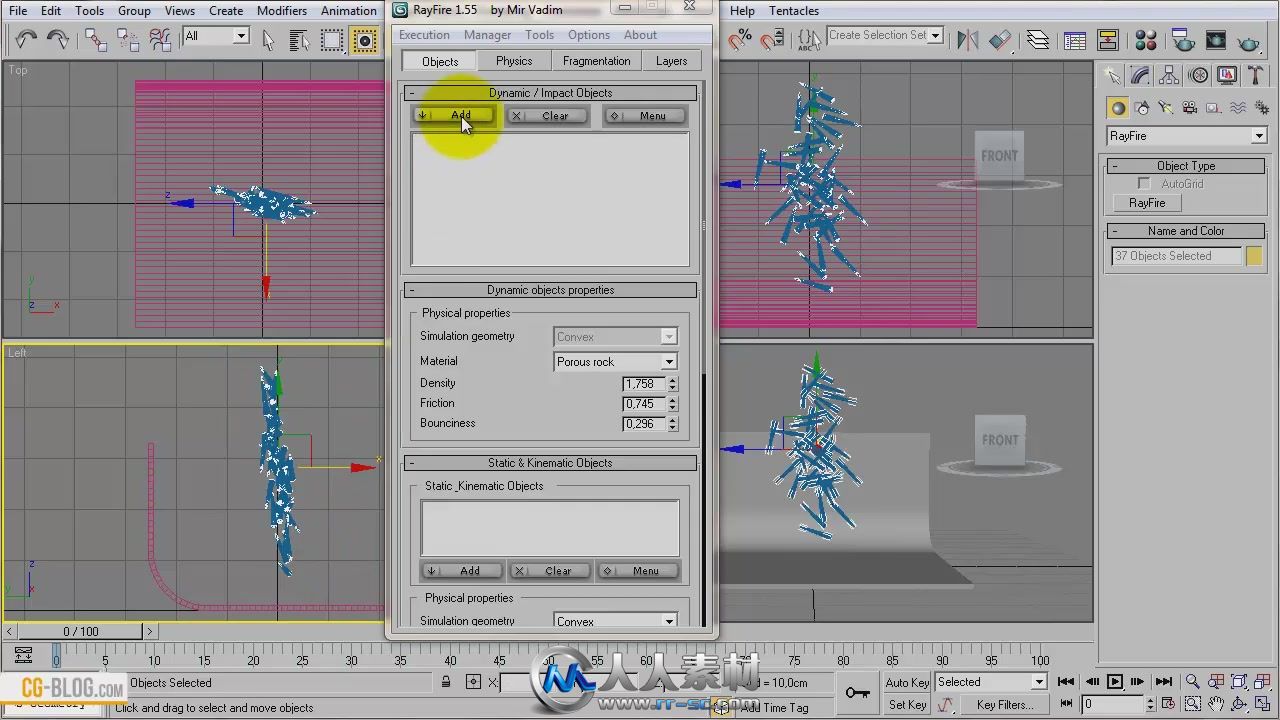Switch to the Fragmentation tab in RayFire
Image resolution: width=1280 pixels, height=720 pixels.
click(x=596, y=61)
